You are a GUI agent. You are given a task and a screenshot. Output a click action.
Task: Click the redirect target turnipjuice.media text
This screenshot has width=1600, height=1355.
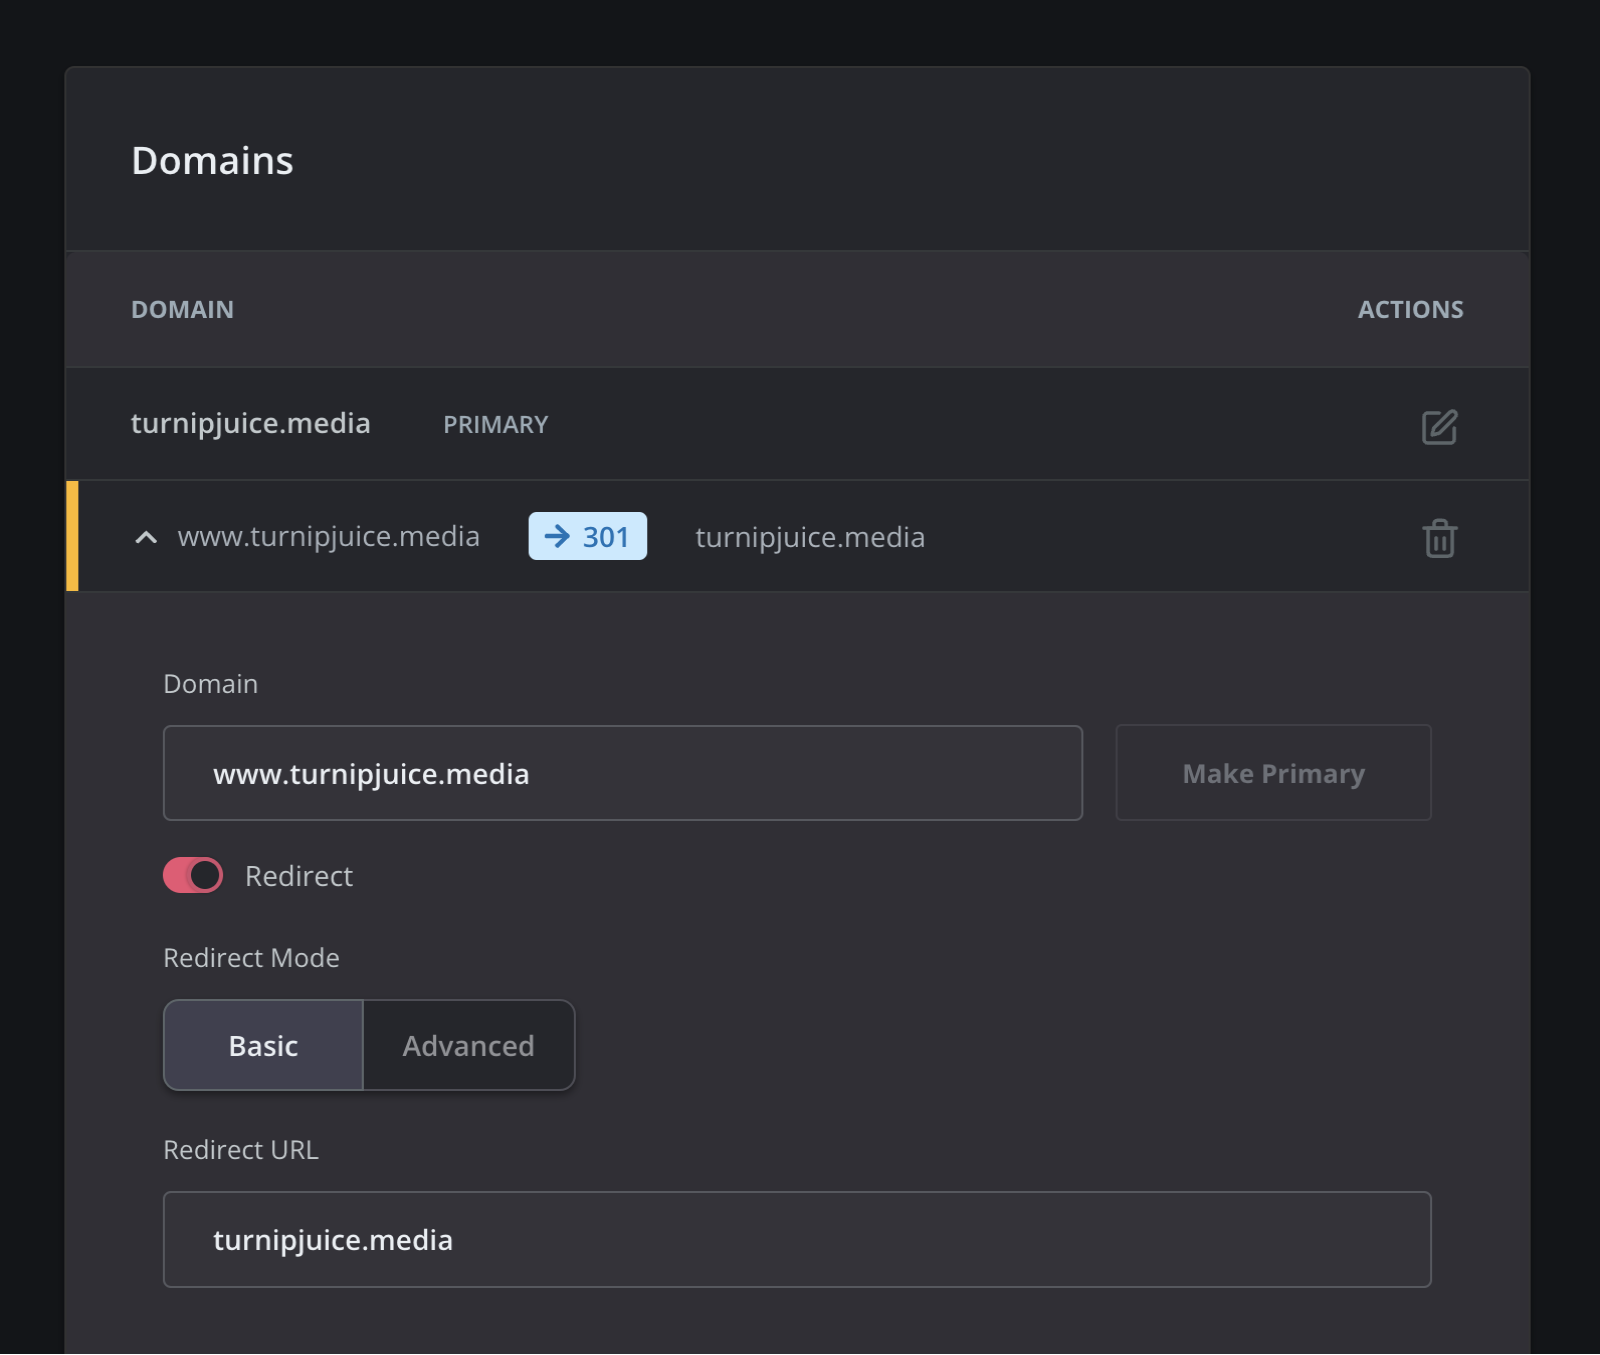810,538
